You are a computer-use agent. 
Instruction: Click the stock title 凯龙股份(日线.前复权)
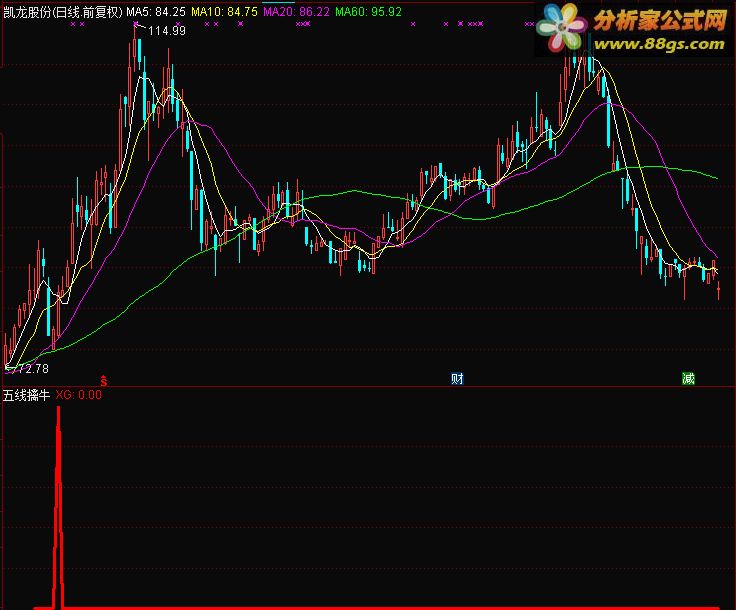(x=62, y=12)
